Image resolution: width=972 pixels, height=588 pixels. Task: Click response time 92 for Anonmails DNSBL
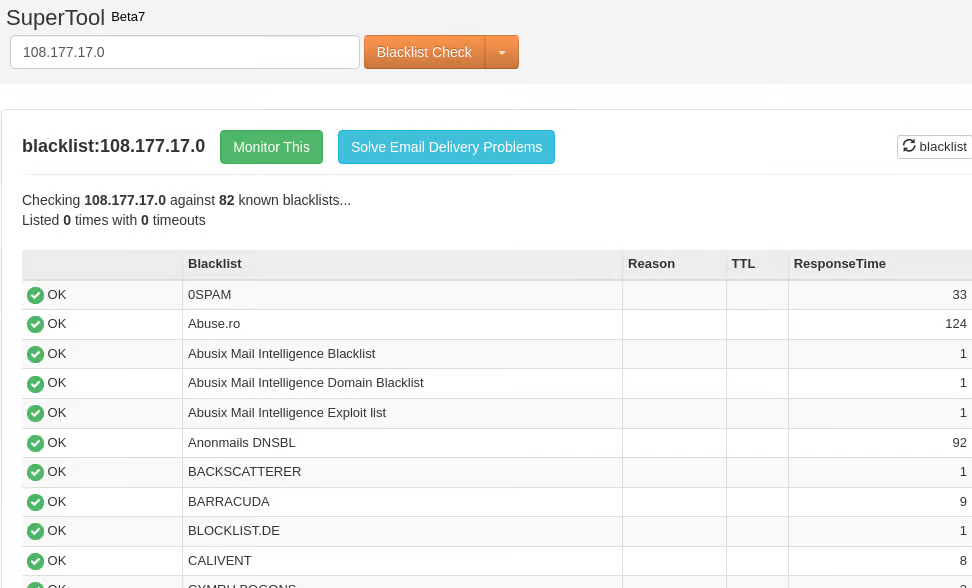(x=960, y=443)
